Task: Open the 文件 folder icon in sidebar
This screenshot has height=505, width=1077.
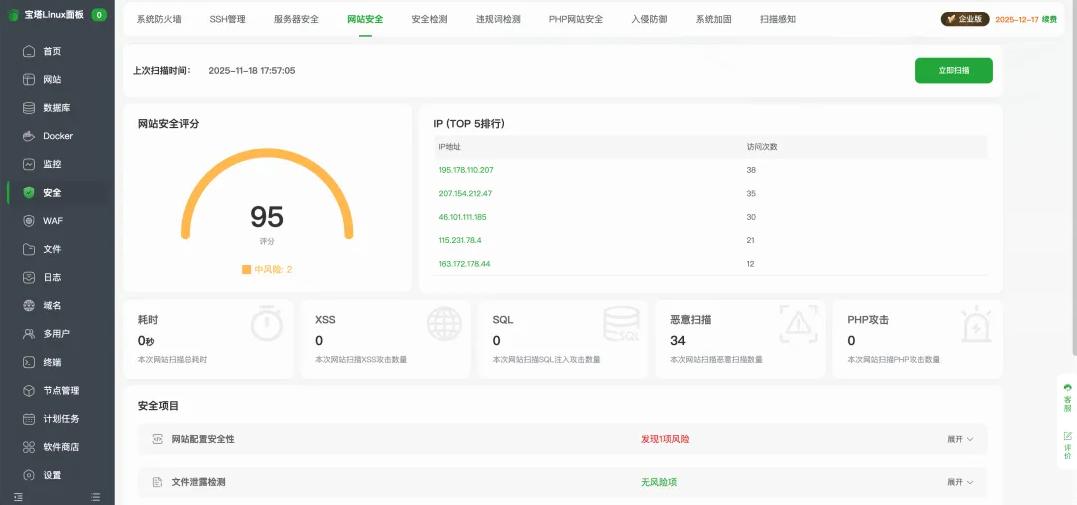Action: click(29, 249)
